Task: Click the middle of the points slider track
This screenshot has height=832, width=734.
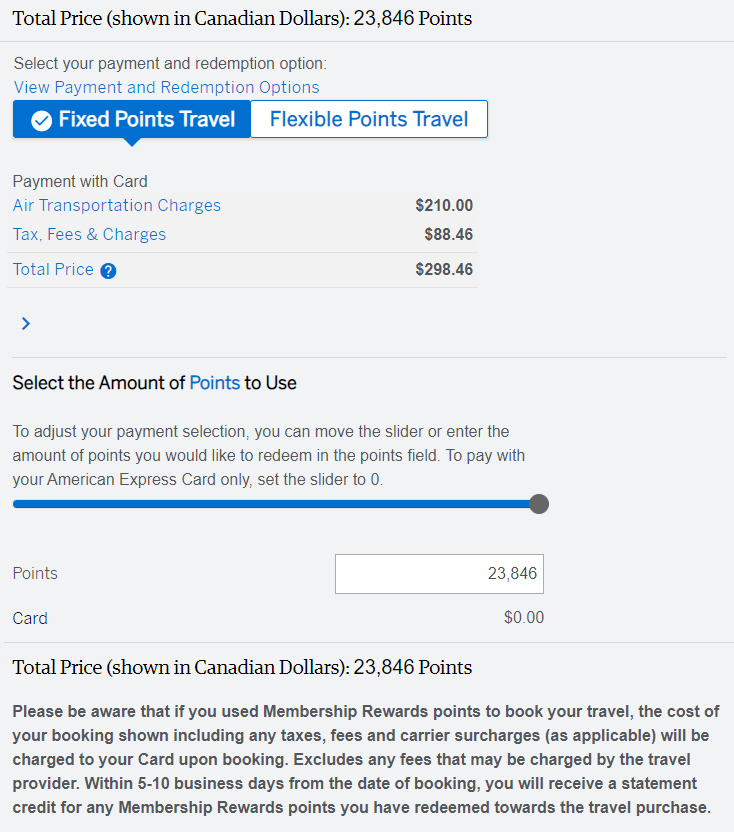Action: pos(275,503)
